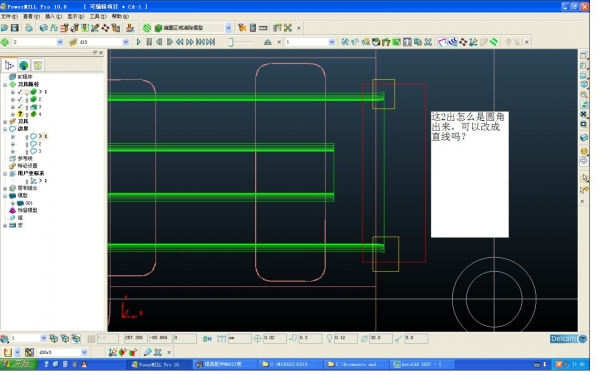
Task: Click the tolerance field showing 0.02
Action: point(274,338)
